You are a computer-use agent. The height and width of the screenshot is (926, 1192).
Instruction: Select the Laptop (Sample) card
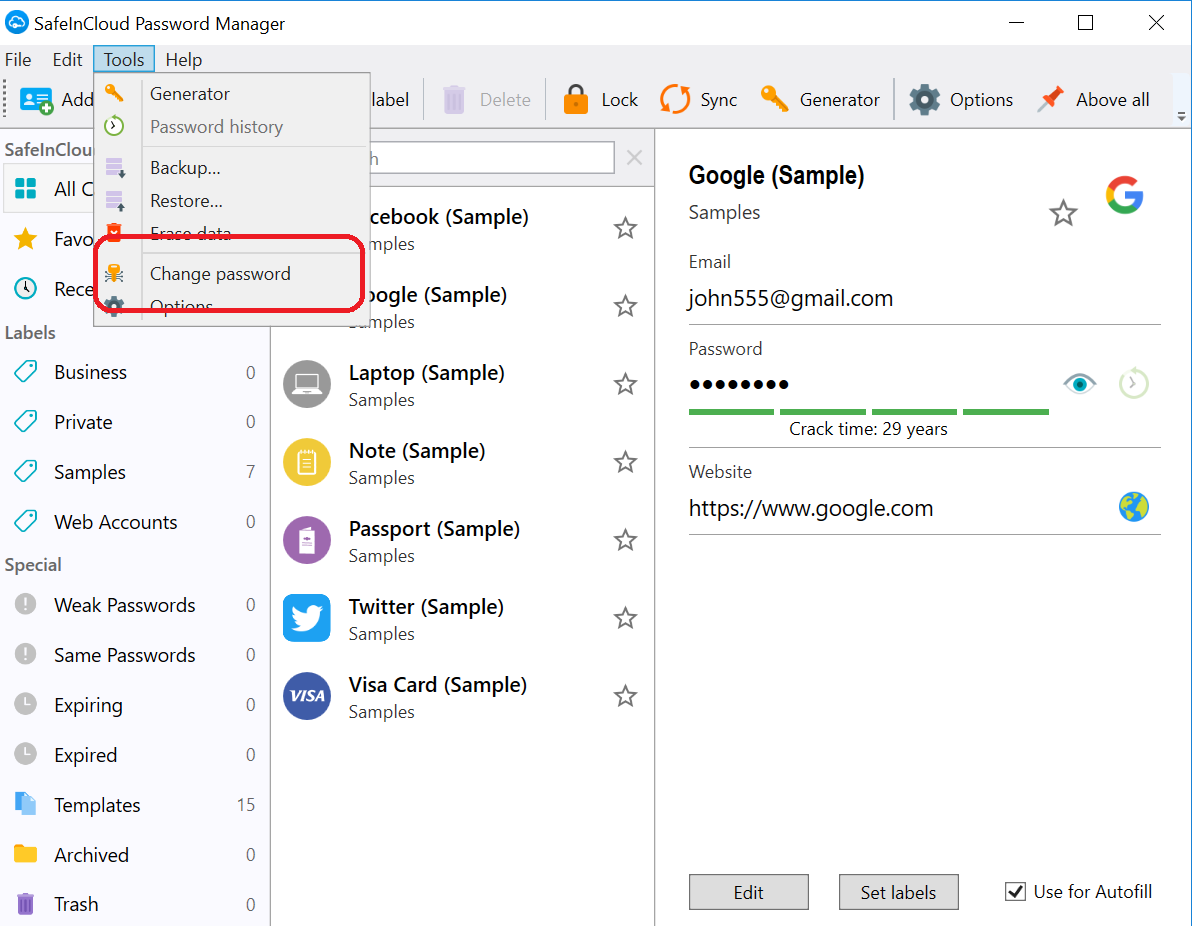click(461, 385)
